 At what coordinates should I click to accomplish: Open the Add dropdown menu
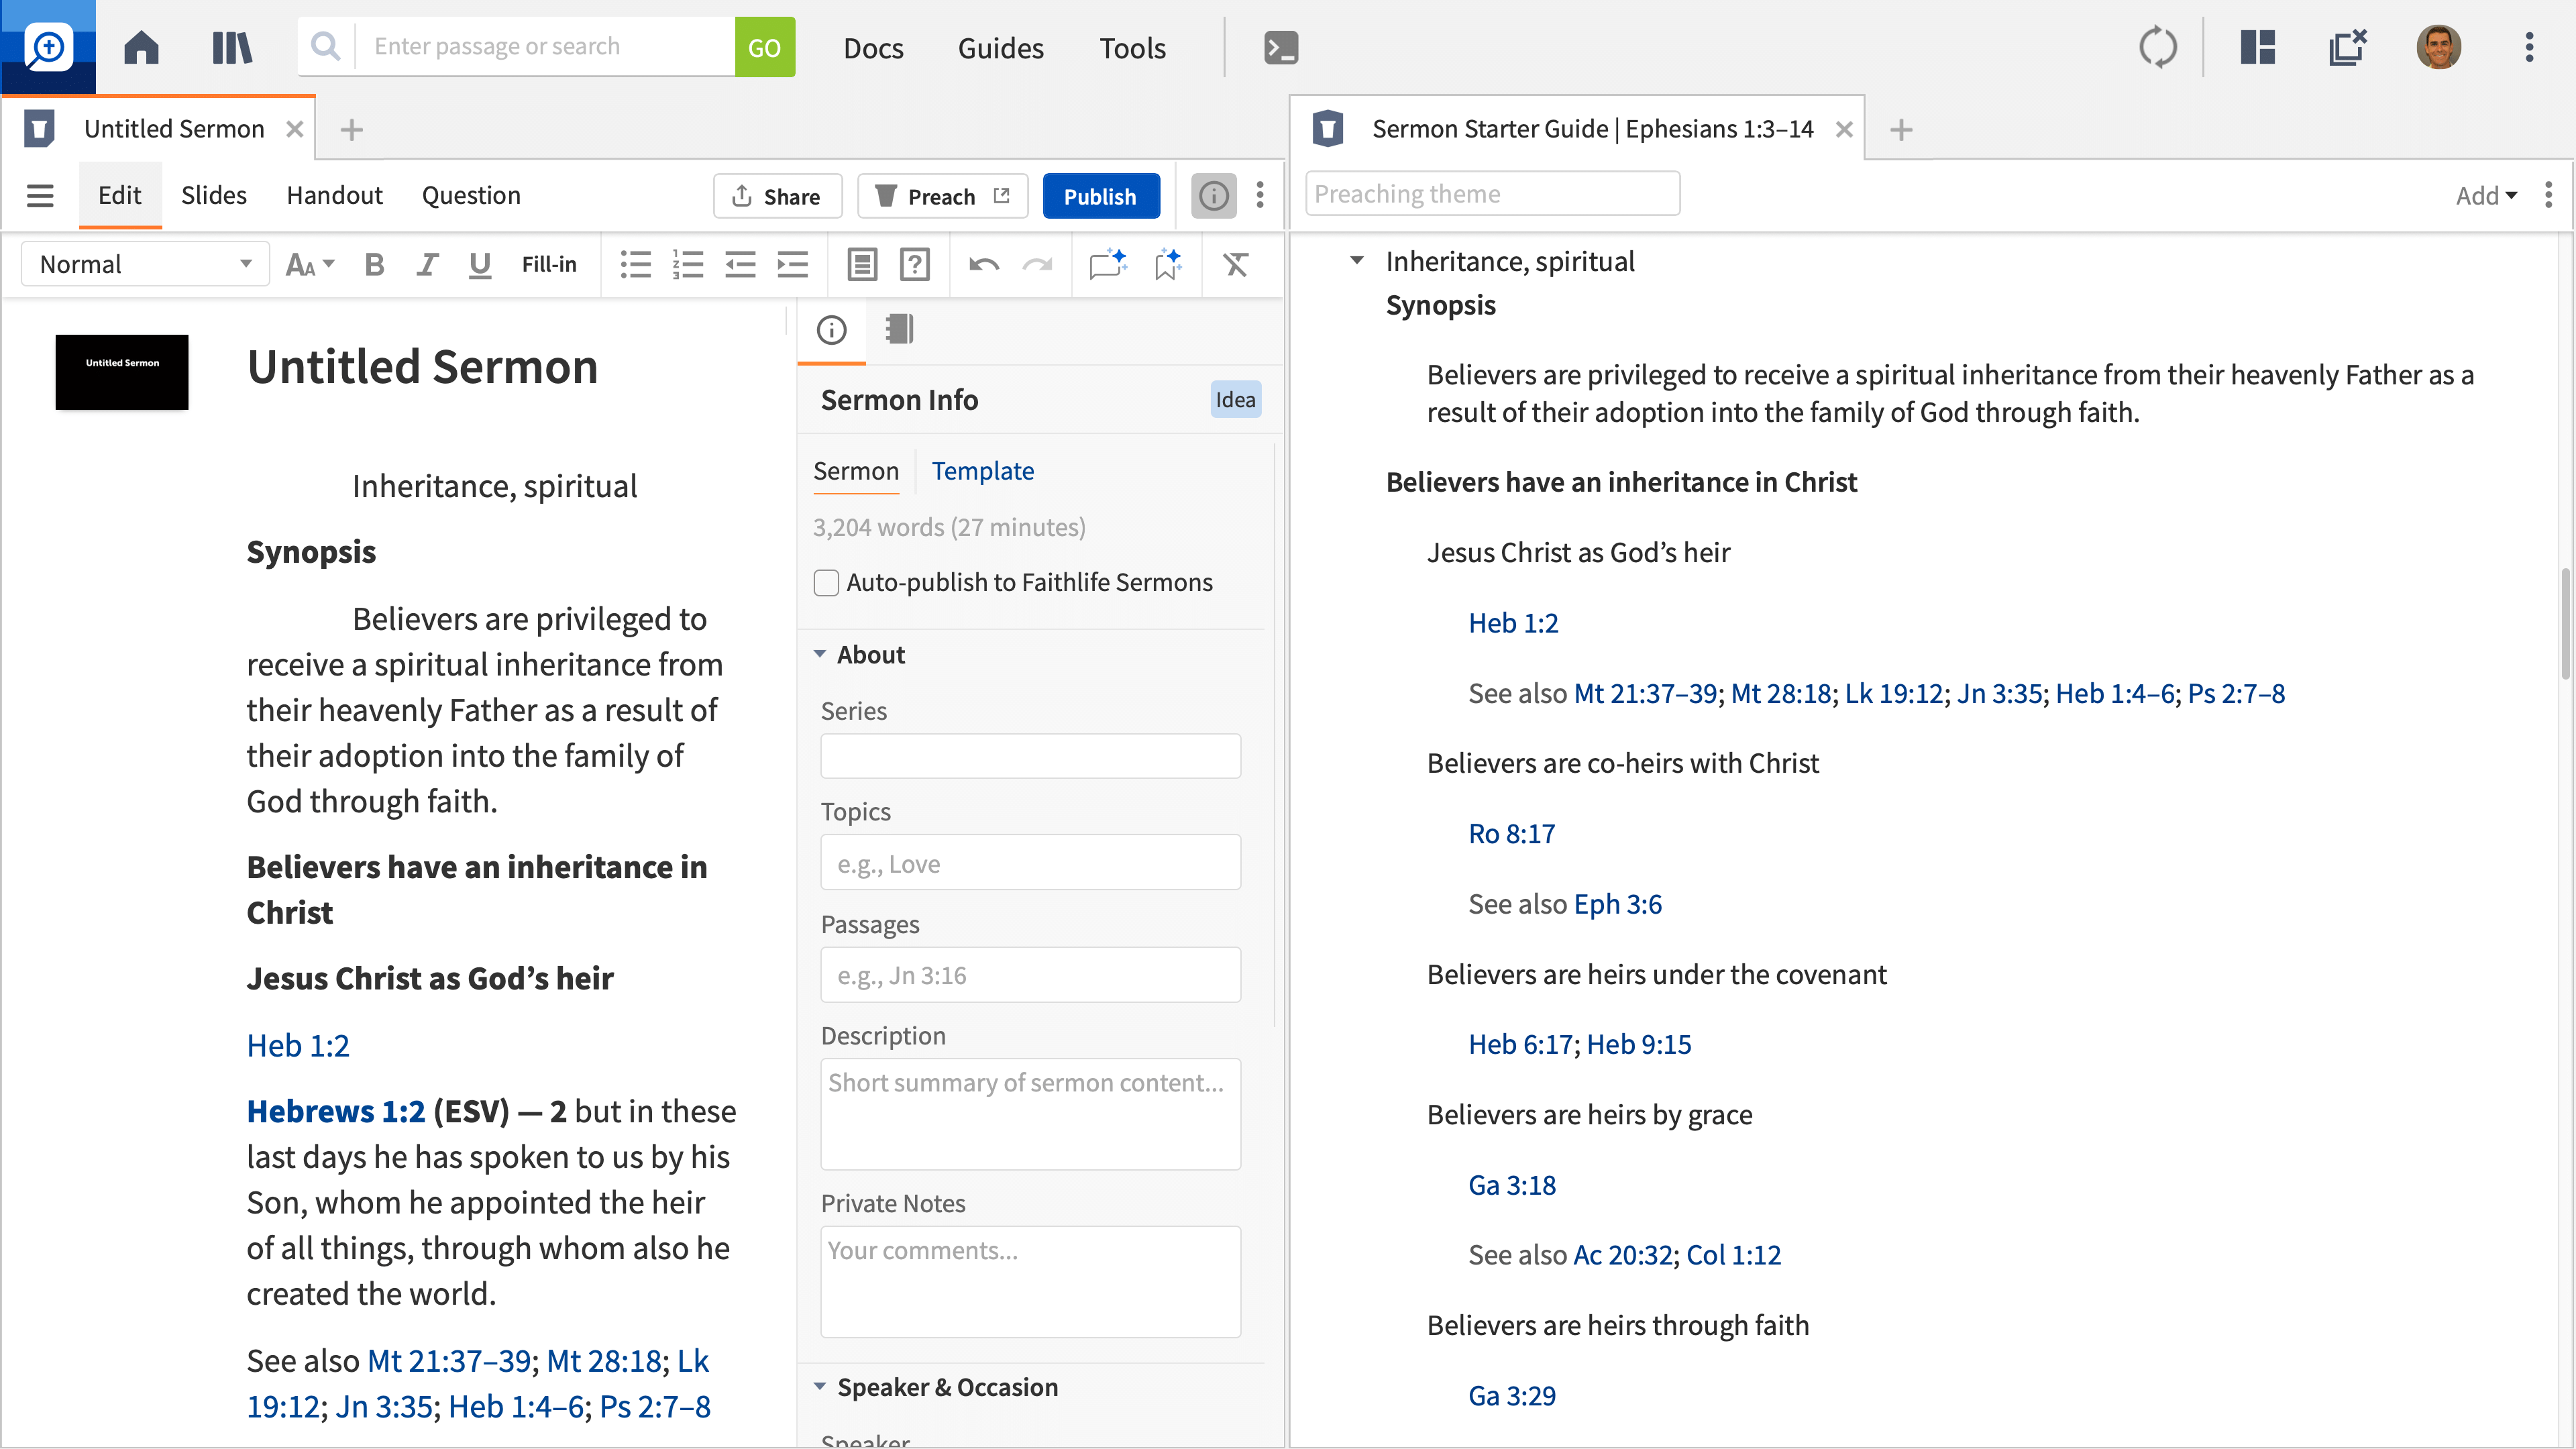tap(2485, 195)
